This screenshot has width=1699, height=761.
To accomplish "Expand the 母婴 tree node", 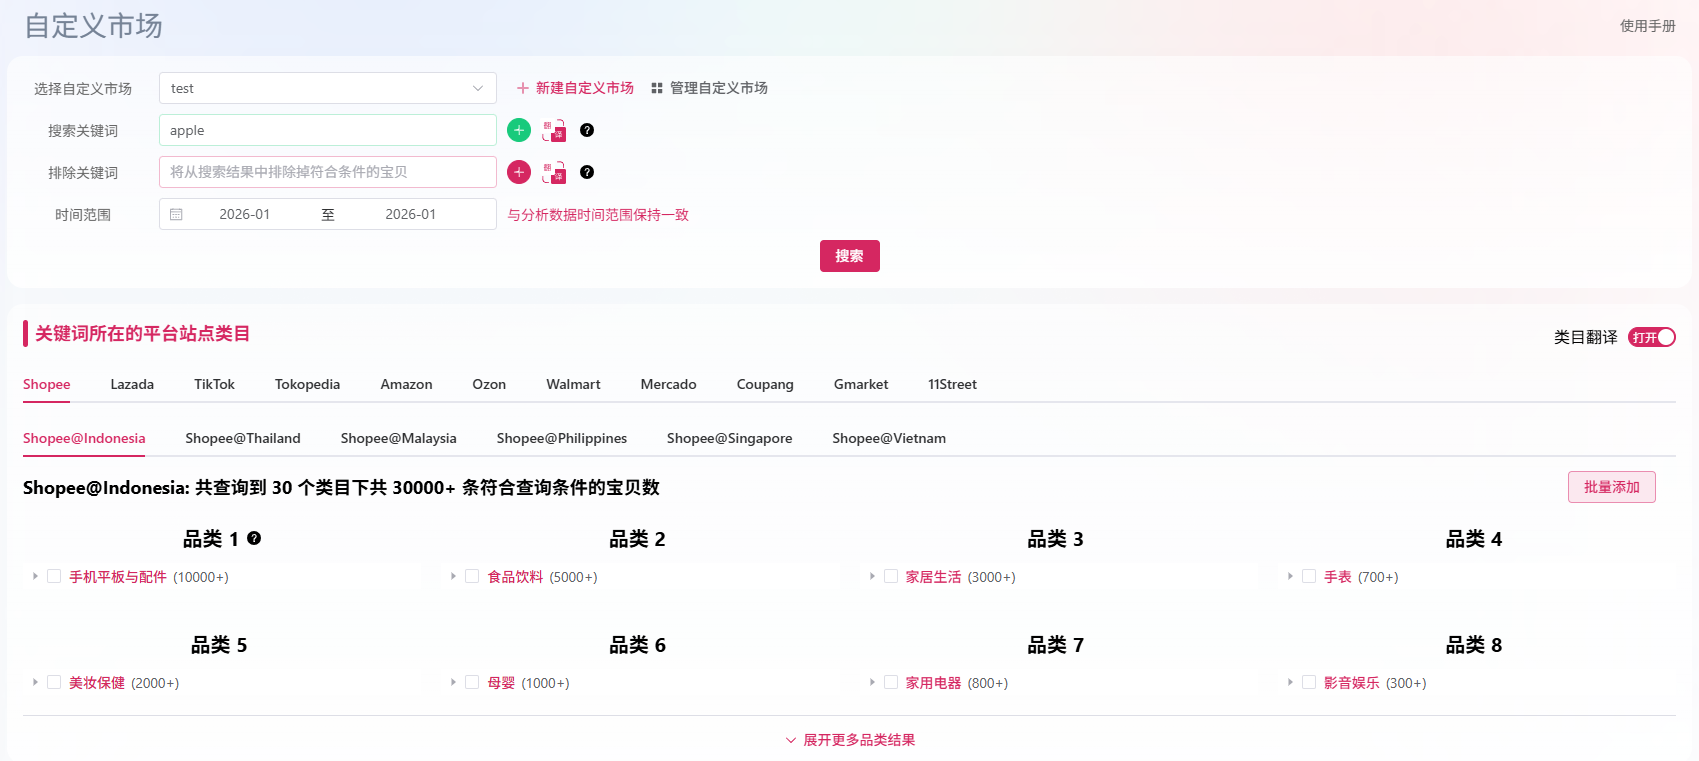I will 453,682.
